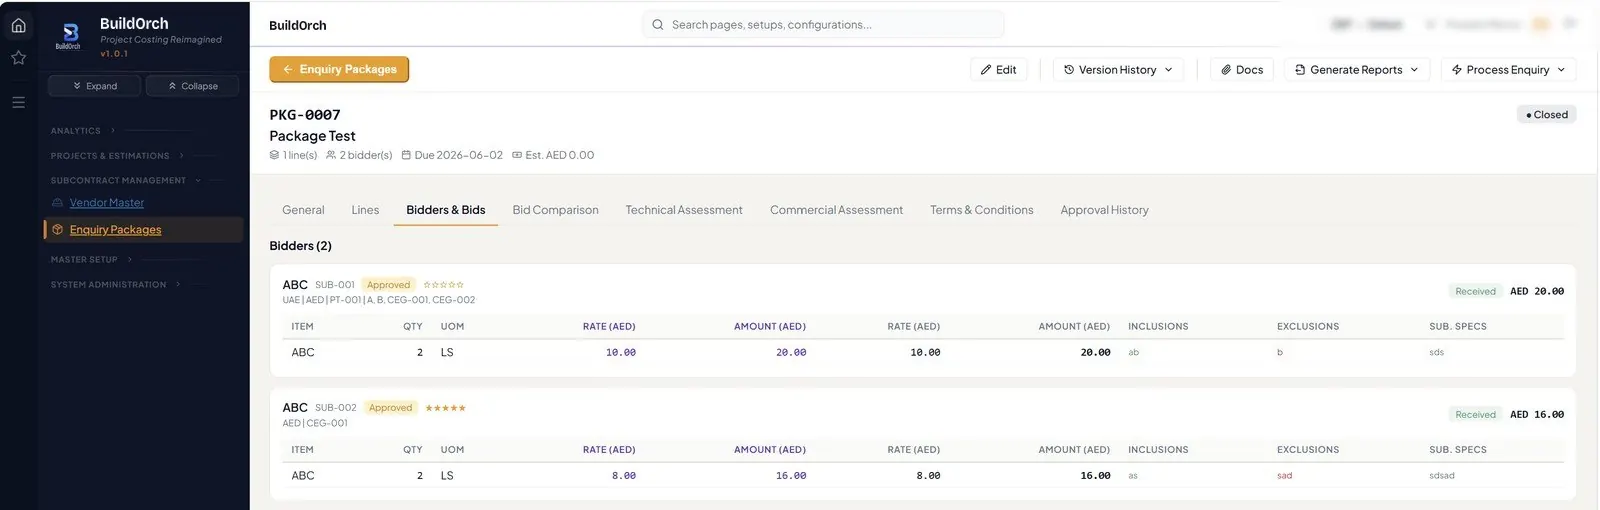Expand the Master Setup section
This screenshot has width=1600, height=510.
click(91, 260)
